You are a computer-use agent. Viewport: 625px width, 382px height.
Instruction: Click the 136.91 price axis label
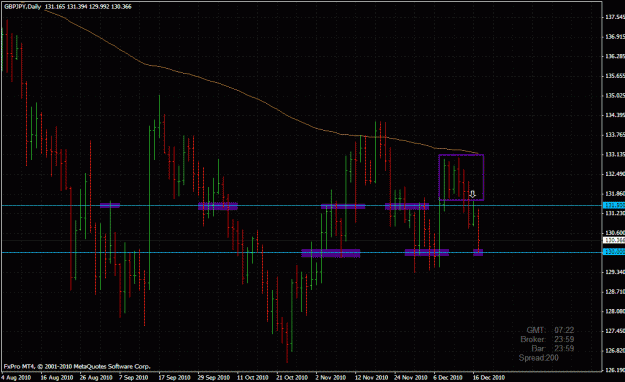[615, 37]
